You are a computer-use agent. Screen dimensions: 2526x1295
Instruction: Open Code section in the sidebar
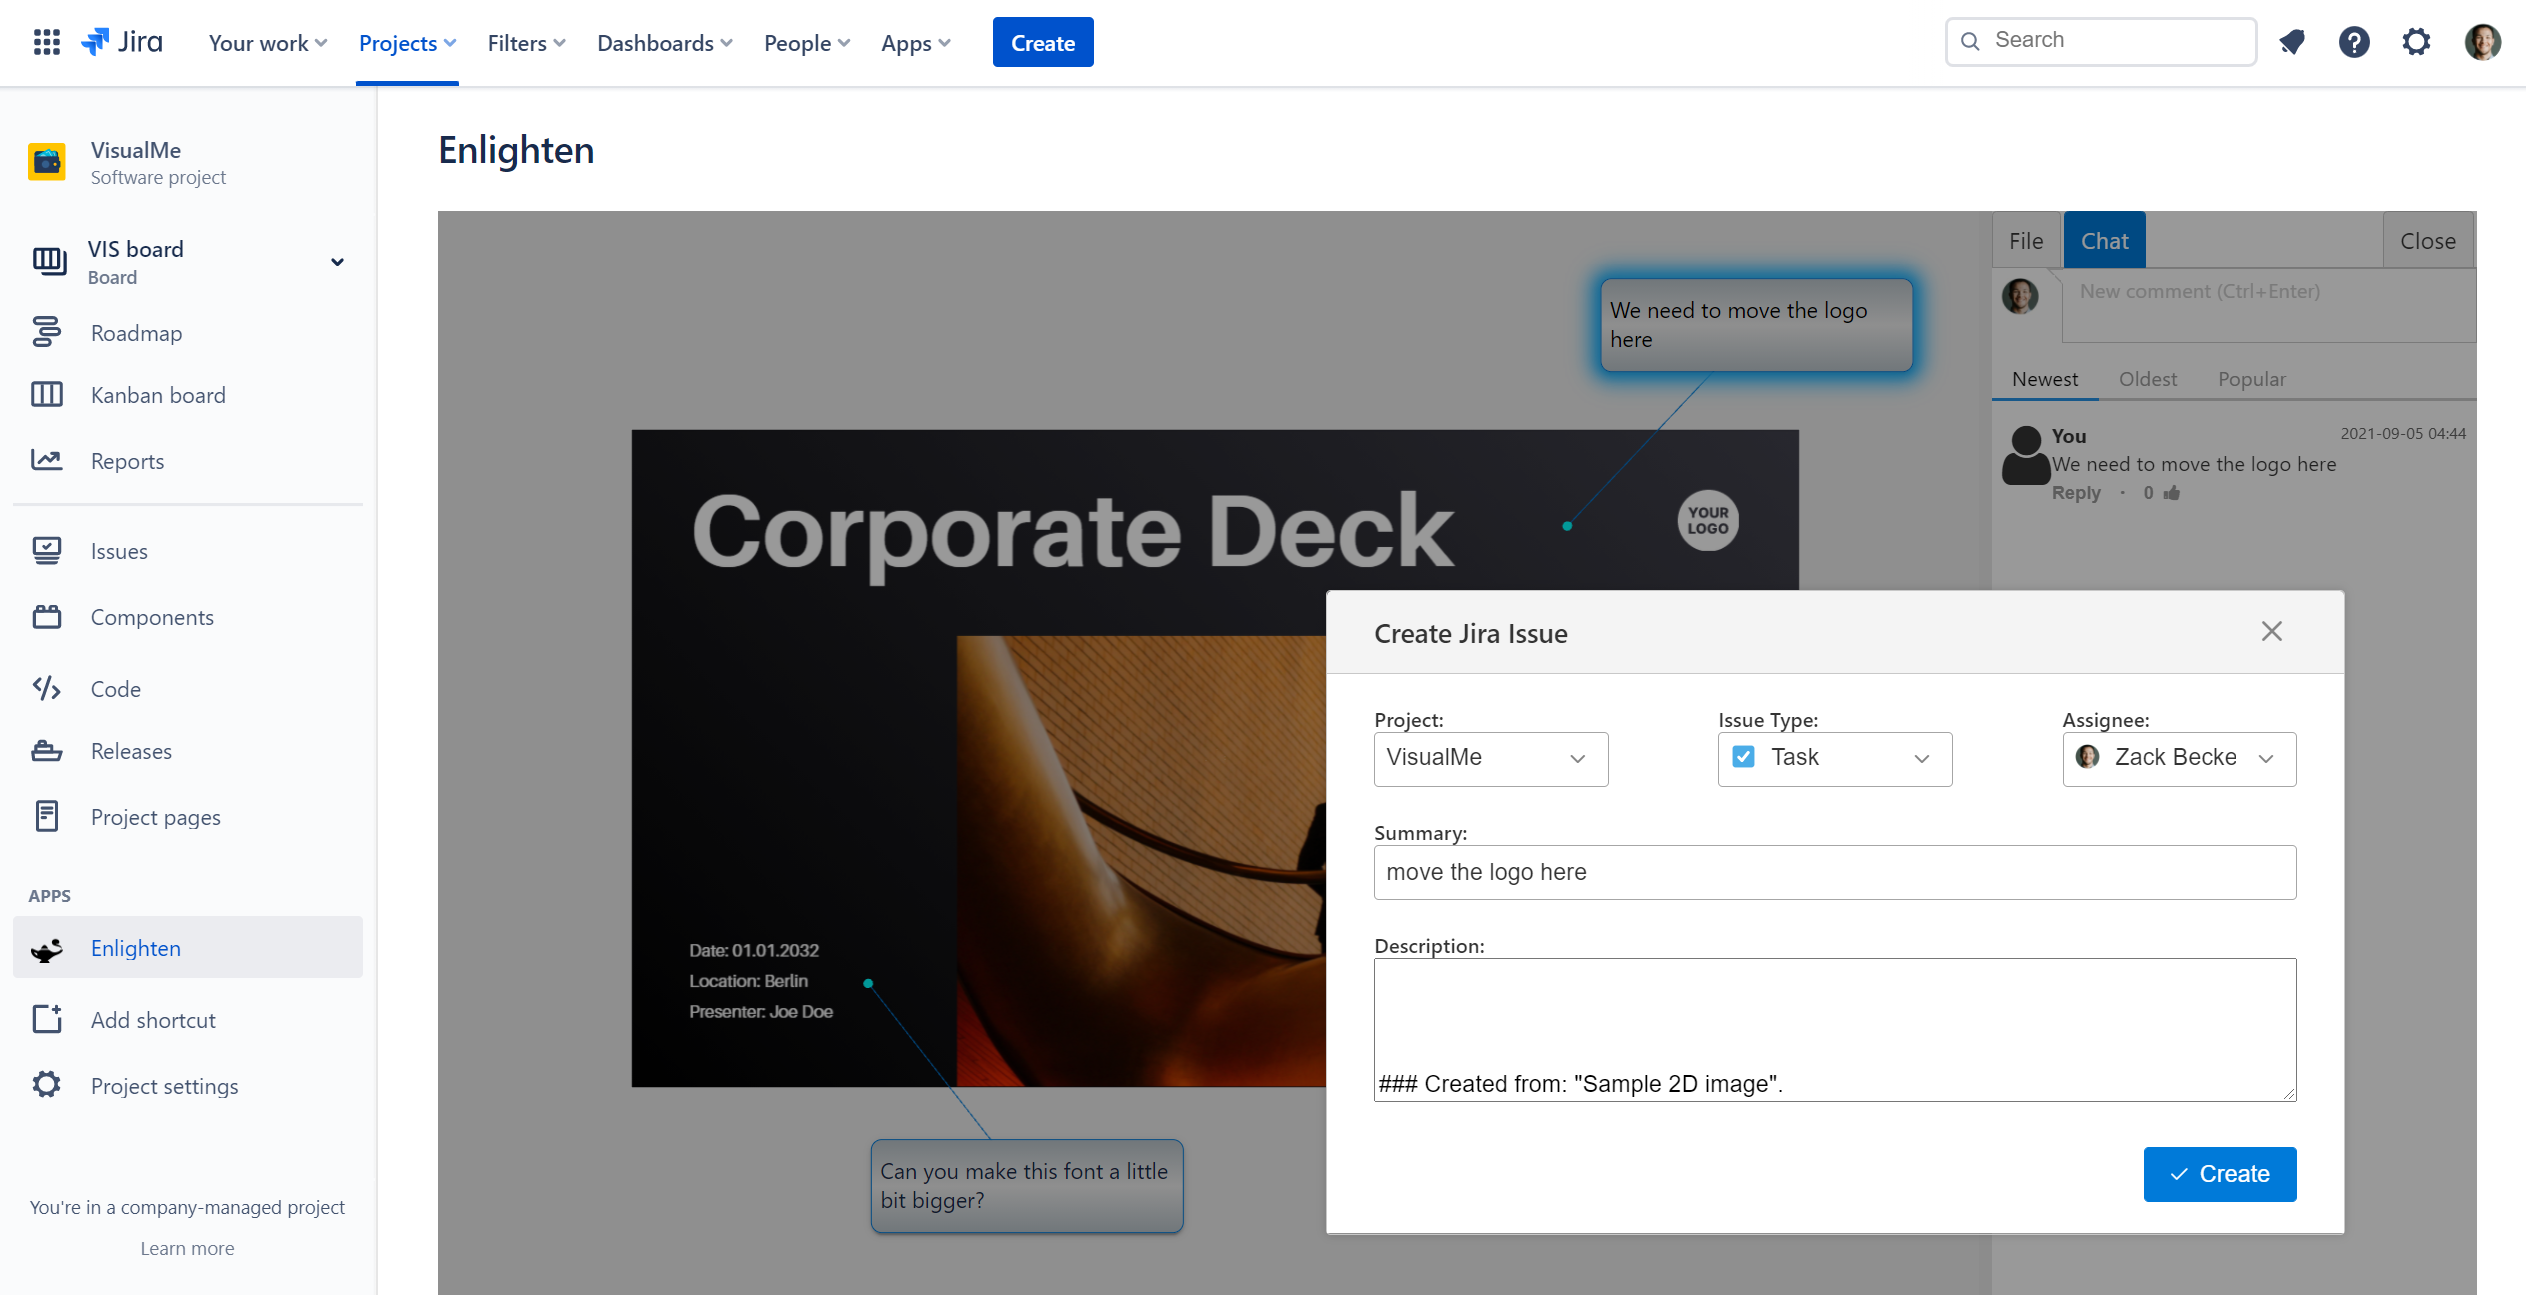point(115,689)
